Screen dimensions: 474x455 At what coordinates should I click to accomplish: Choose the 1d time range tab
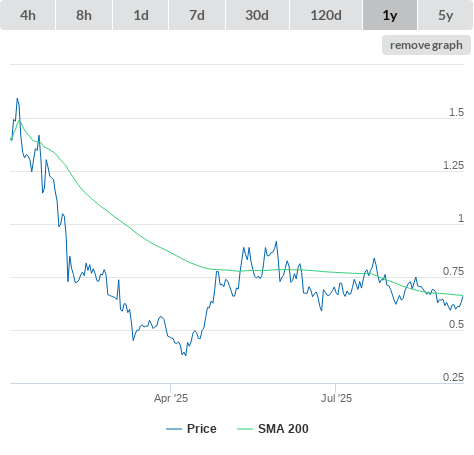click(141, 15)
